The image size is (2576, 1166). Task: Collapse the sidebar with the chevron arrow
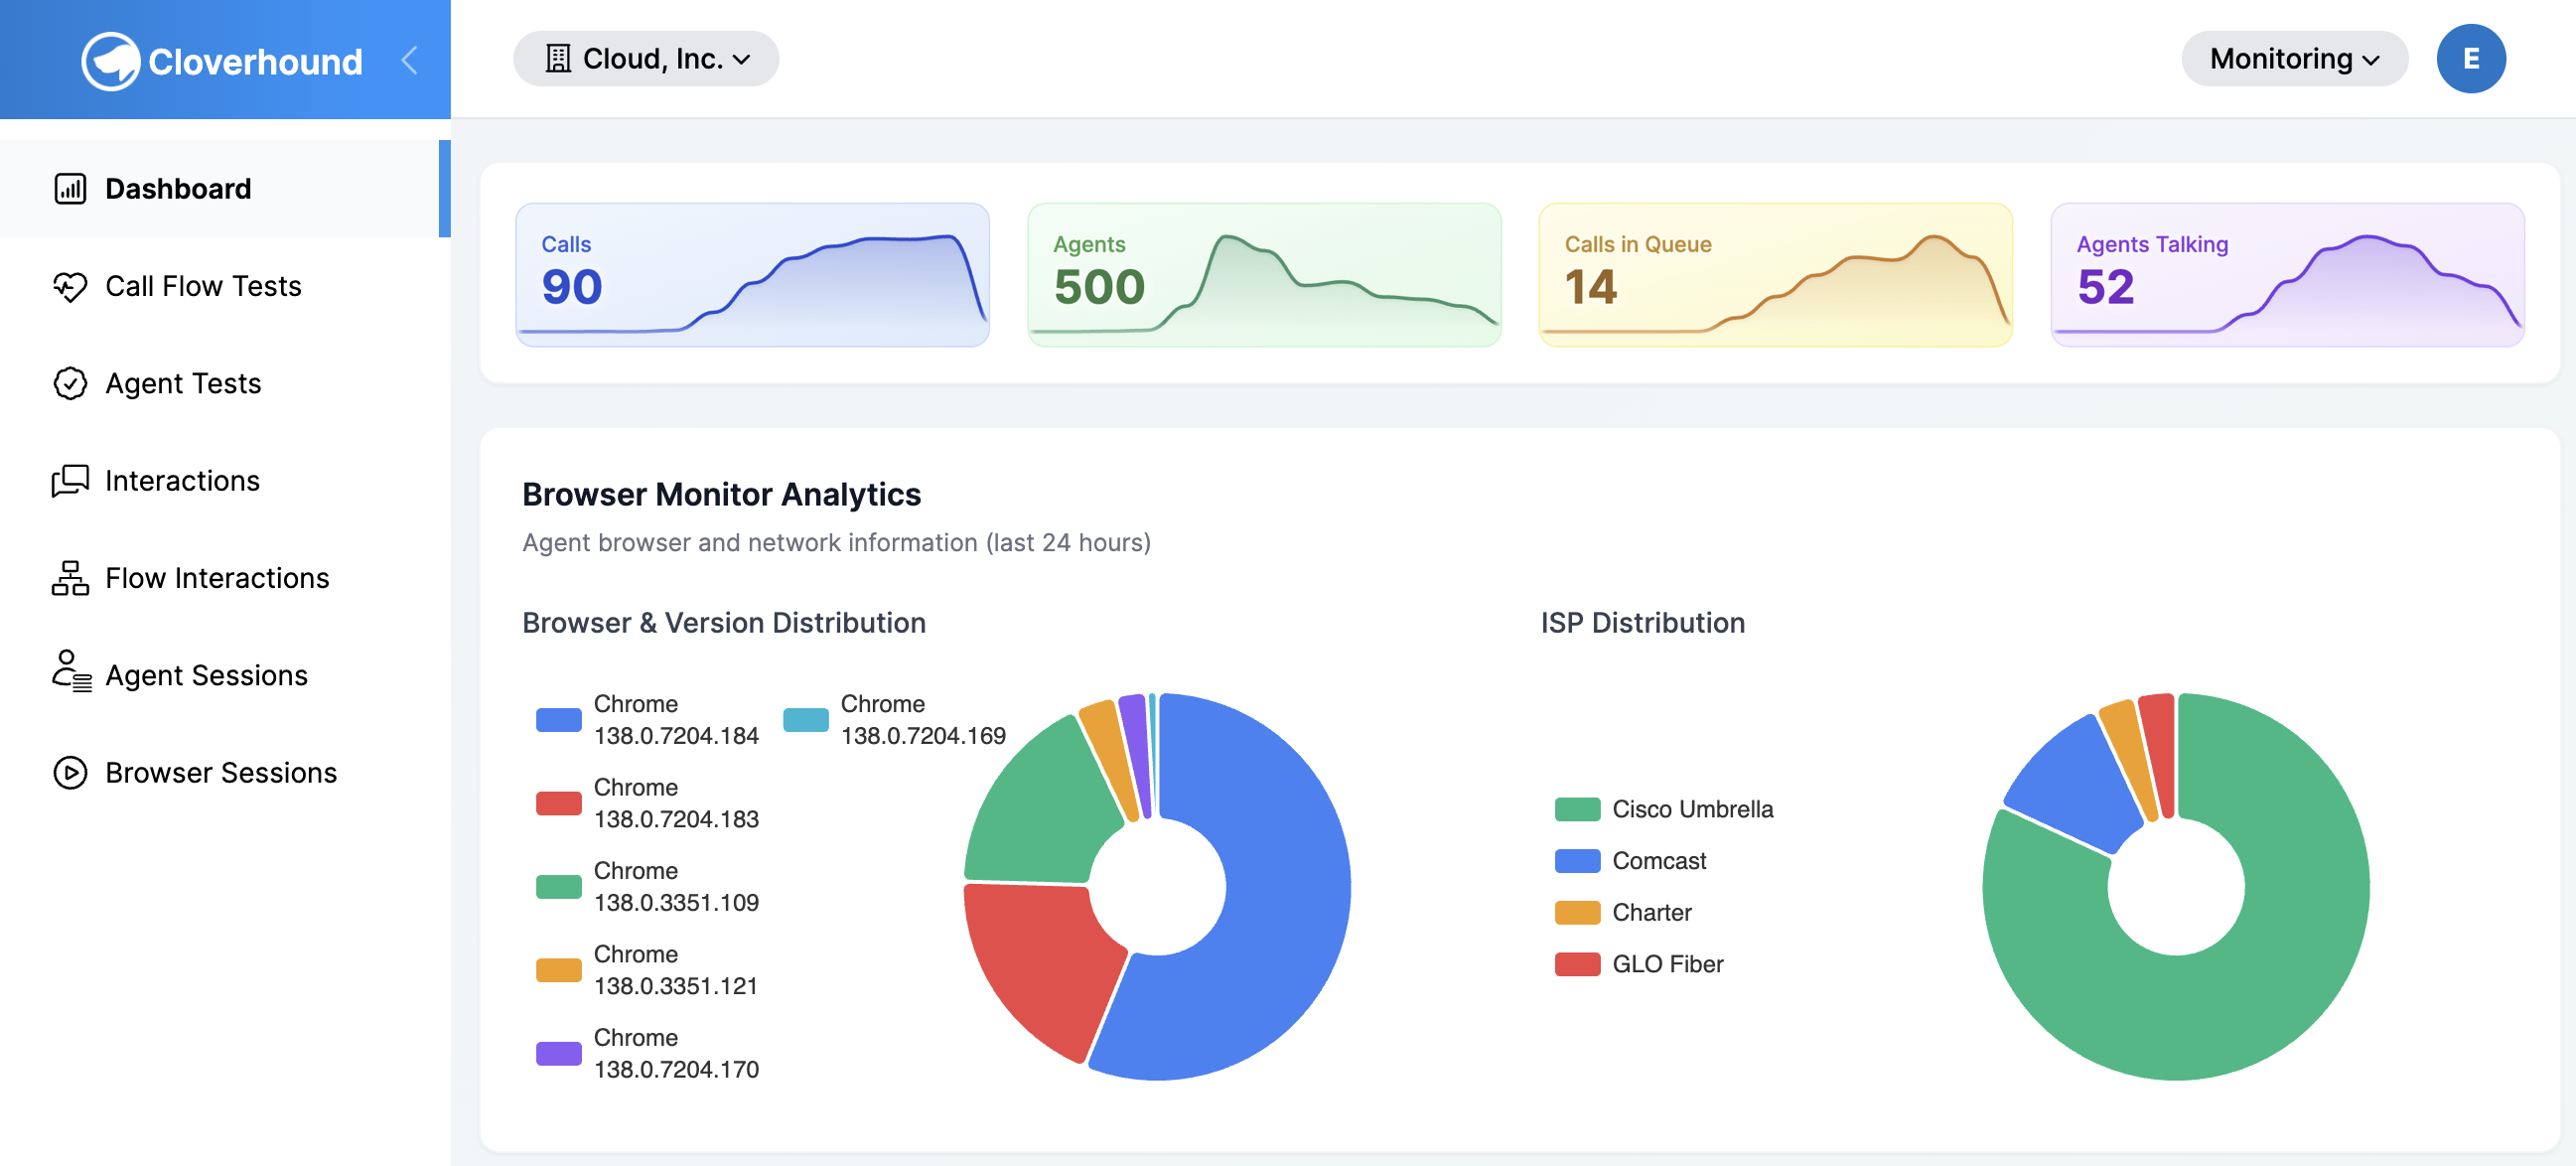point(410,60)
